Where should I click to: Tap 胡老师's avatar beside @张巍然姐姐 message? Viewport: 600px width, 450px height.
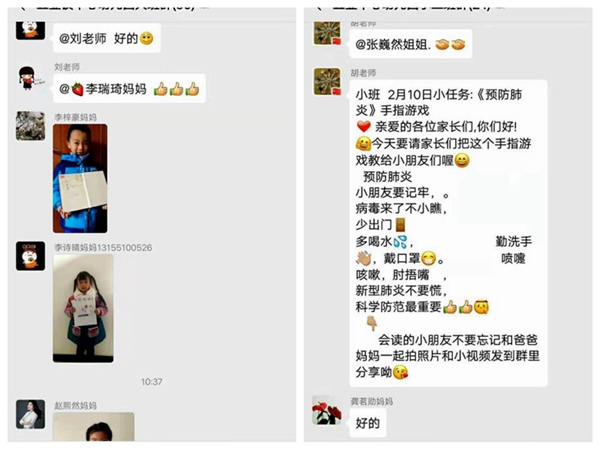pyautogui.click(x=327, y=33)
